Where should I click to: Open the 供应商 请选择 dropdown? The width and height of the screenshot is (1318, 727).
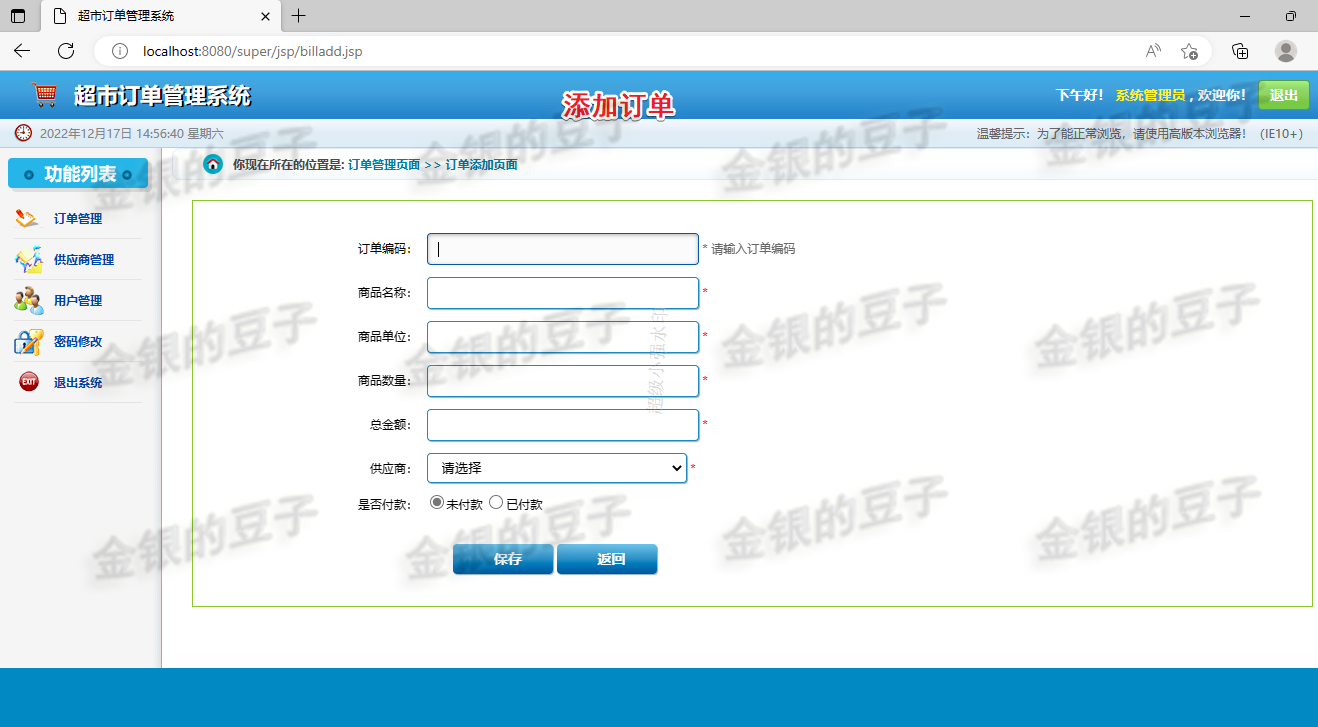[x=556, y=468]
